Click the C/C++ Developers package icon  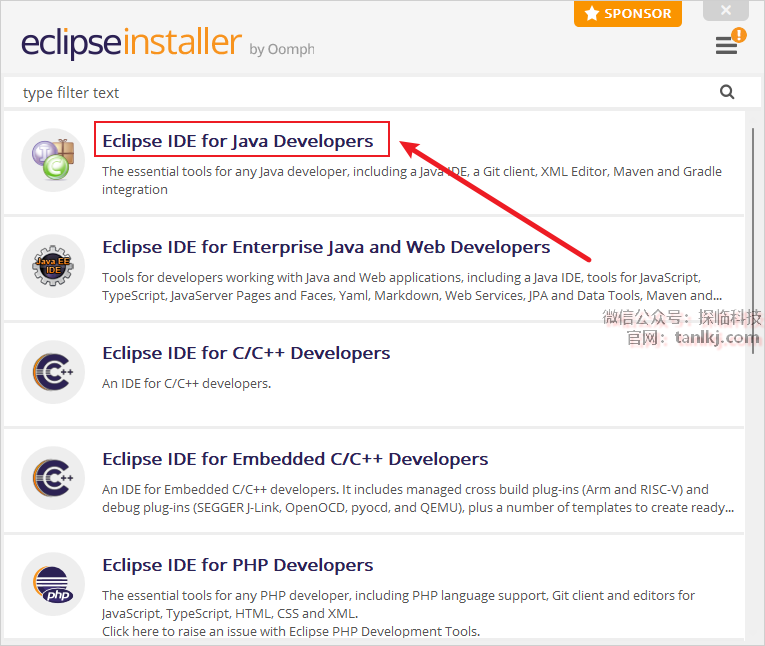[x=53, y=372]
